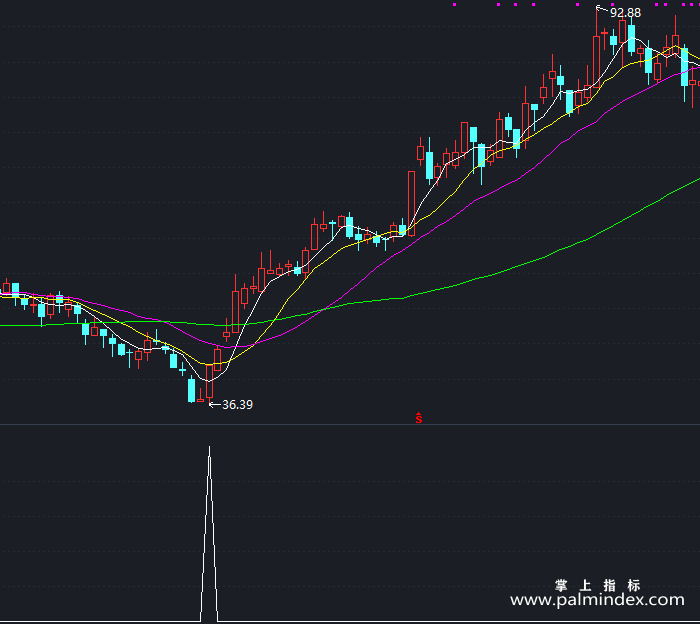
Task: Click the 36.39 low price label
Action: [237, 404]
